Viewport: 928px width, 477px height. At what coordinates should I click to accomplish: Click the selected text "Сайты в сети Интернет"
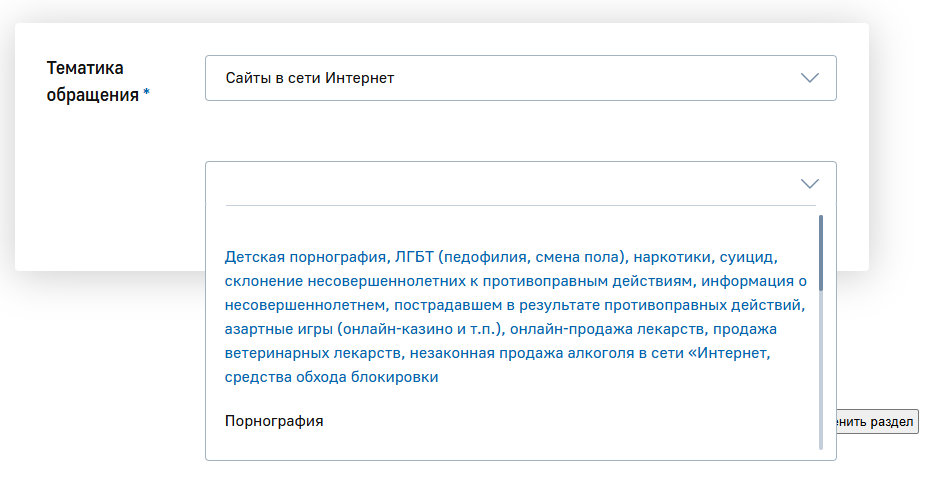310,78
